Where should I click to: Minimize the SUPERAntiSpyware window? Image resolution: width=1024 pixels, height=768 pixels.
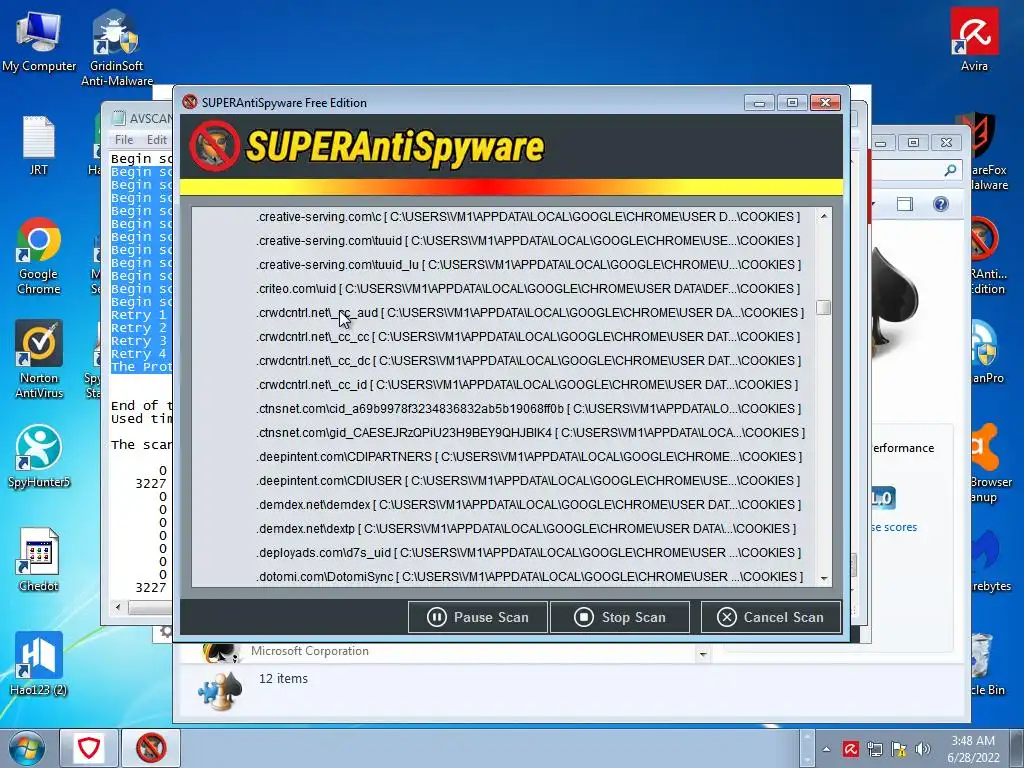(x=759, y=103)
